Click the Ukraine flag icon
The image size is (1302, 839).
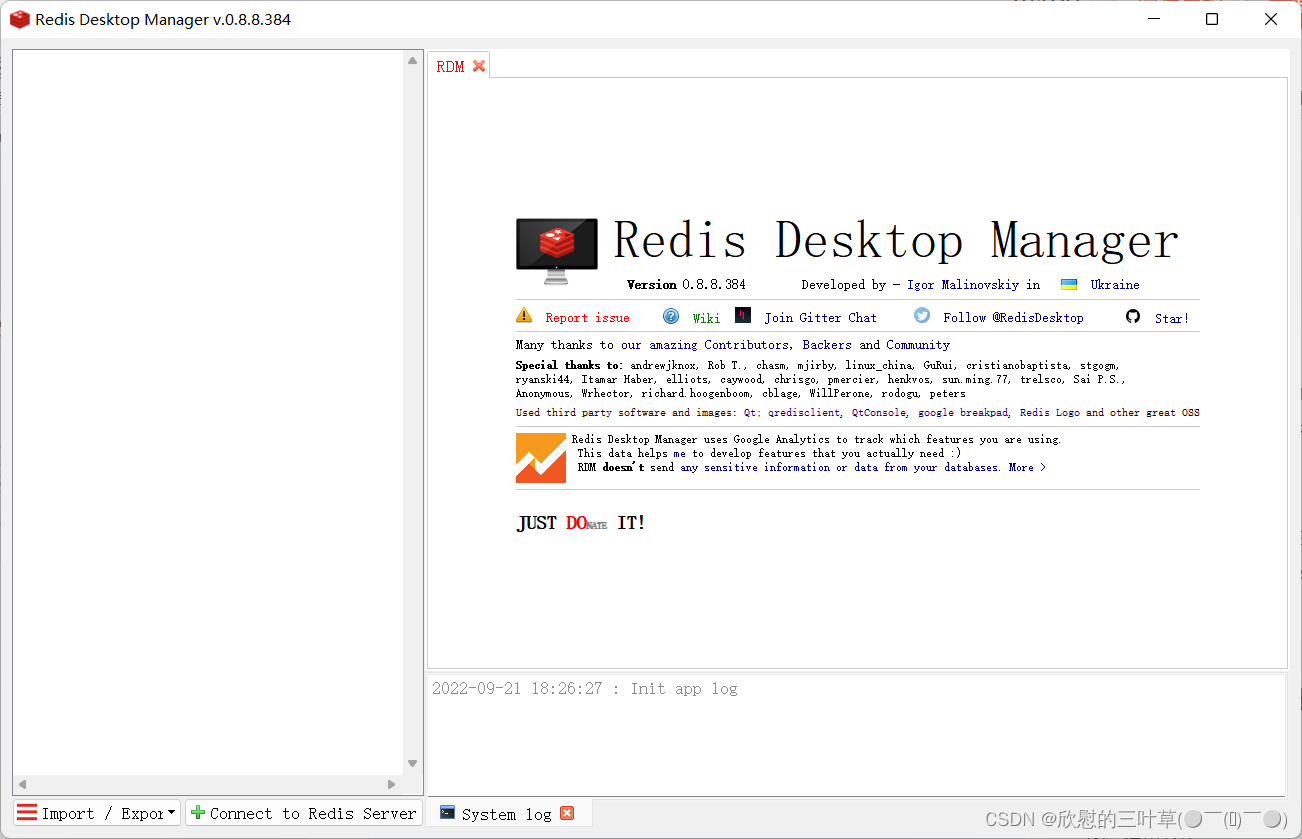1069,285
